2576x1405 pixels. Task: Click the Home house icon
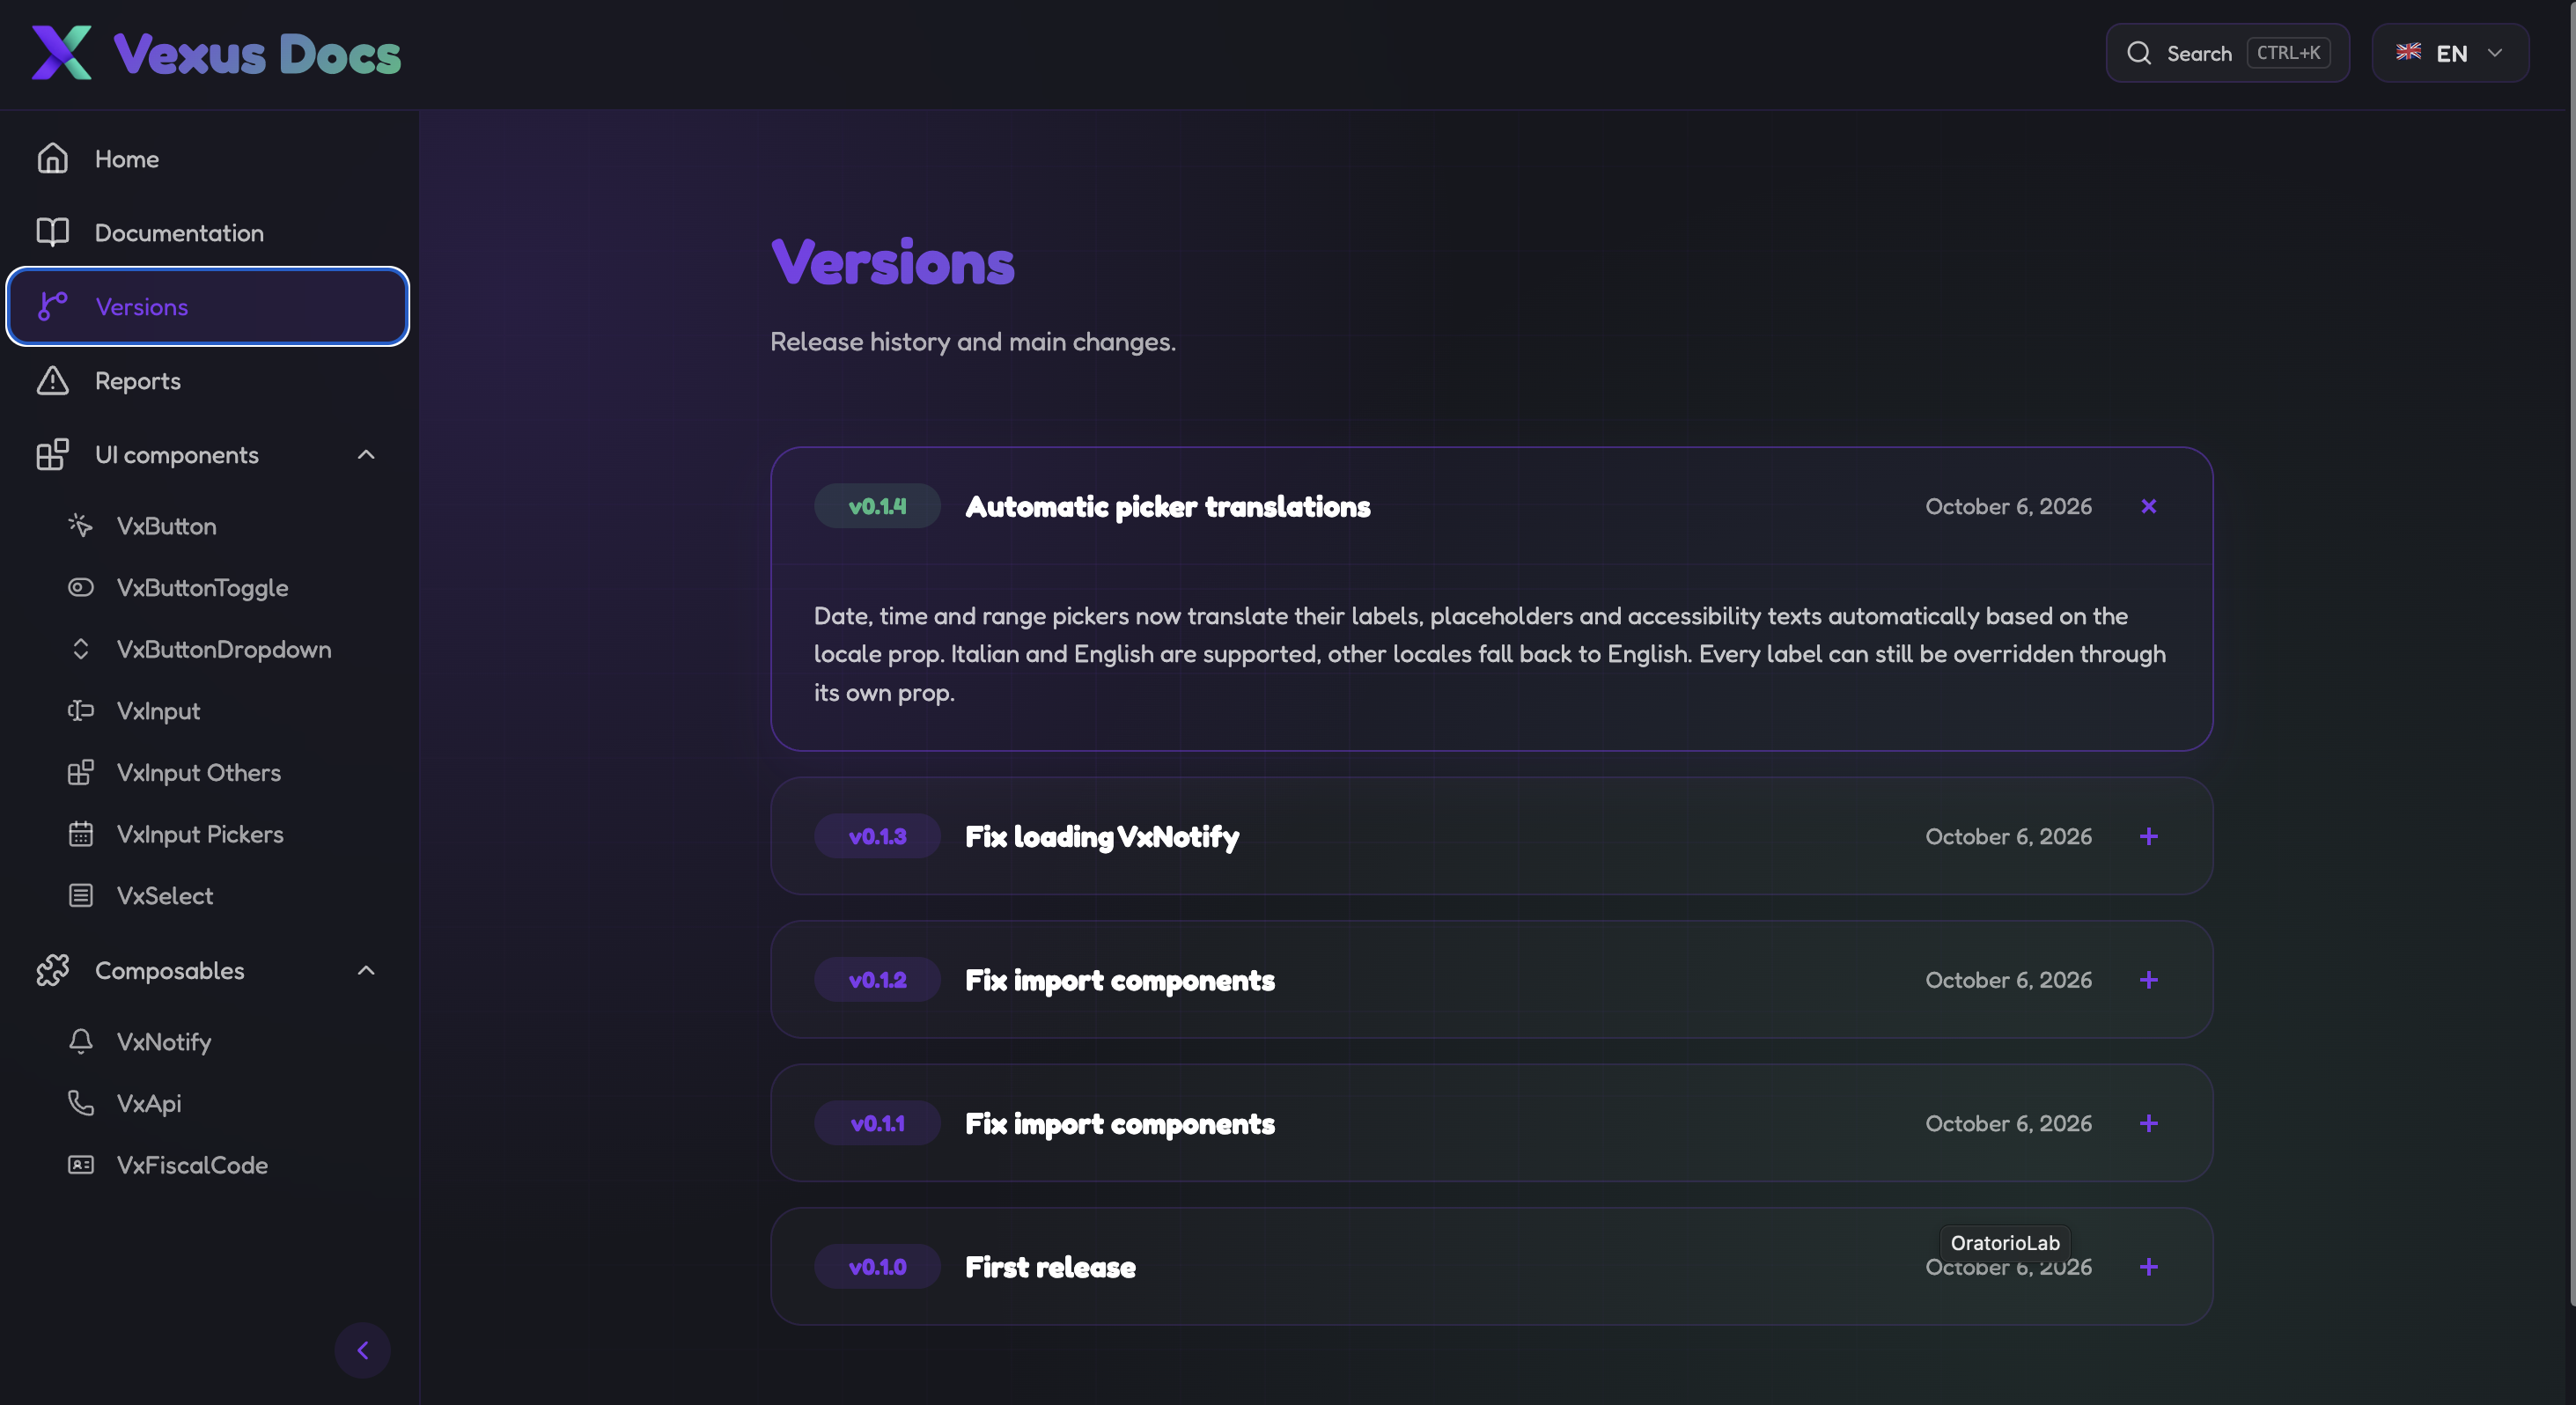tap(52, 158)
